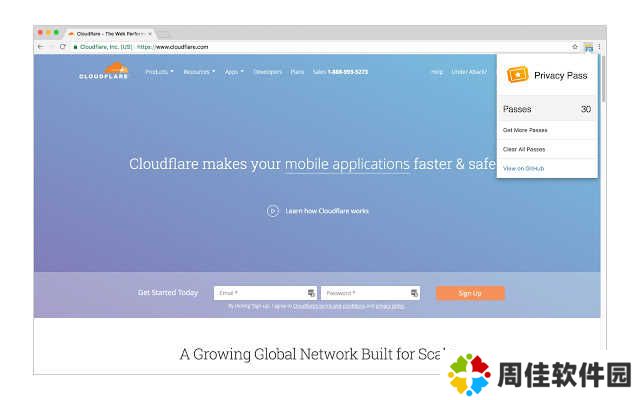This screenshot has width=640, height=400.
Task: Click the Under Attack? link
Action: [469, 72]
